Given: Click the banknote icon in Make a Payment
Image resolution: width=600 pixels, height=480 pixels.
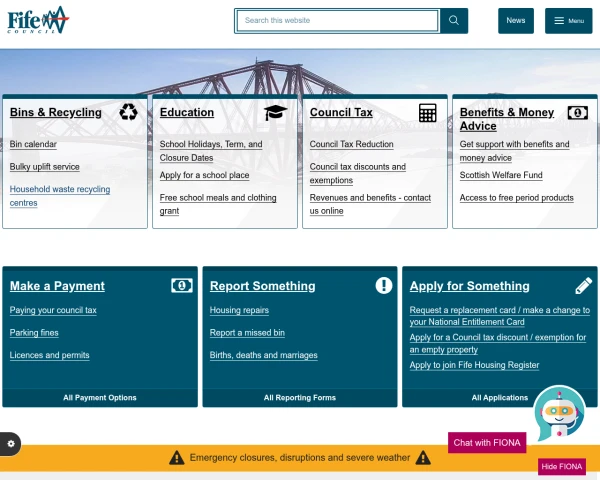Looking at the screenshot, I should tap(182, 286).
